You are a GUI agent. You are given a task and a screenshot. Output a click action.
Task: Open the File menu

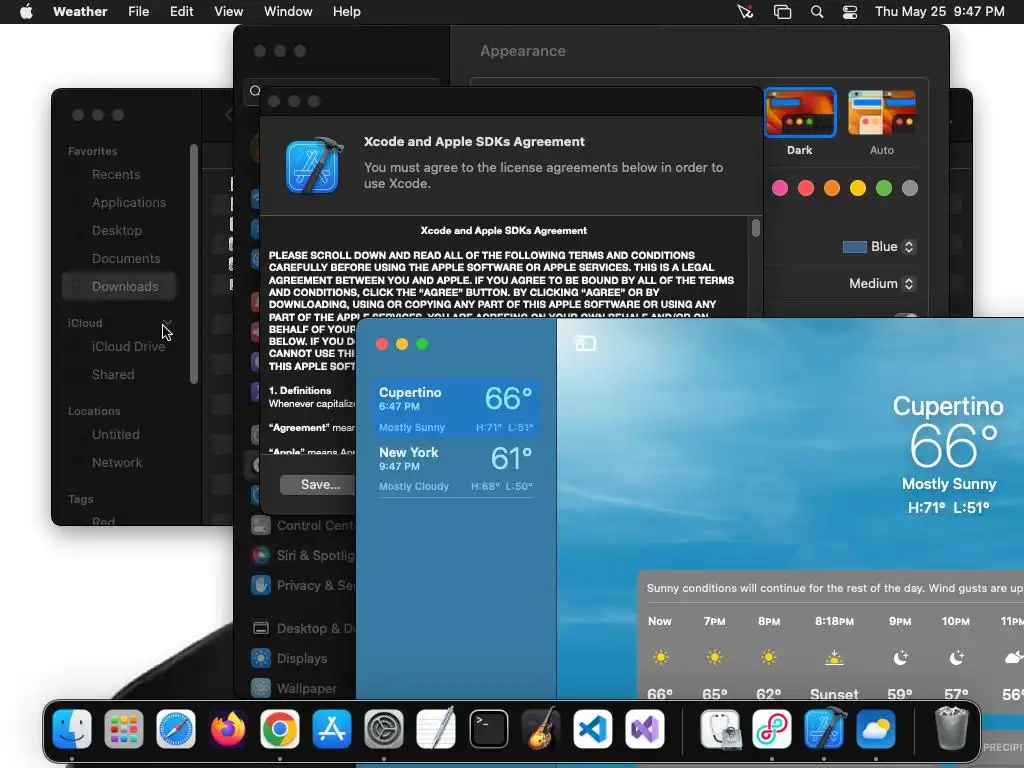coord(138,12)
